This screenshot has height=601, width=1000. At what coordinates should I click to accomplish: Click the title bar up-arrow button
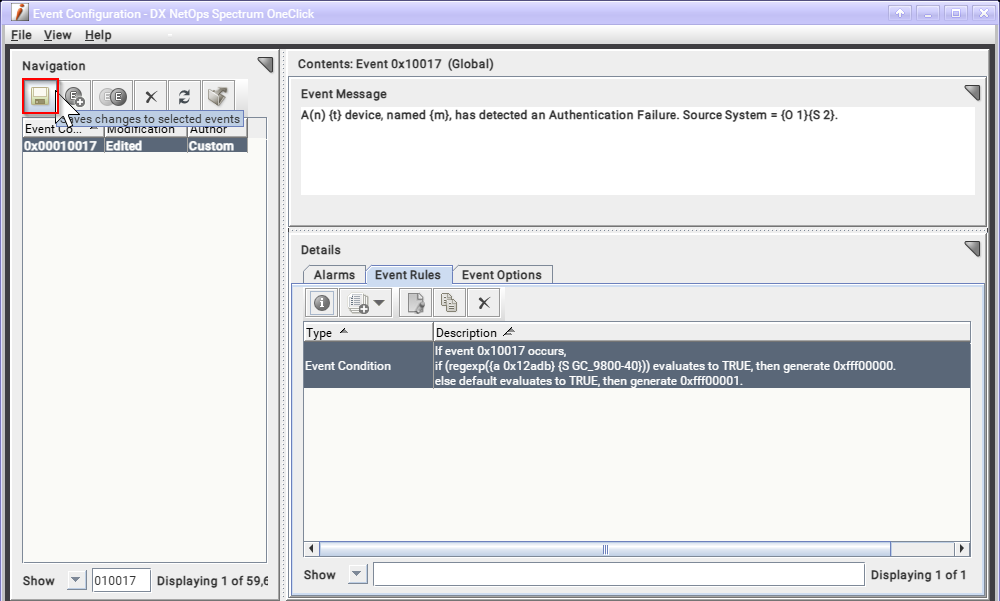tap(900, 13)
